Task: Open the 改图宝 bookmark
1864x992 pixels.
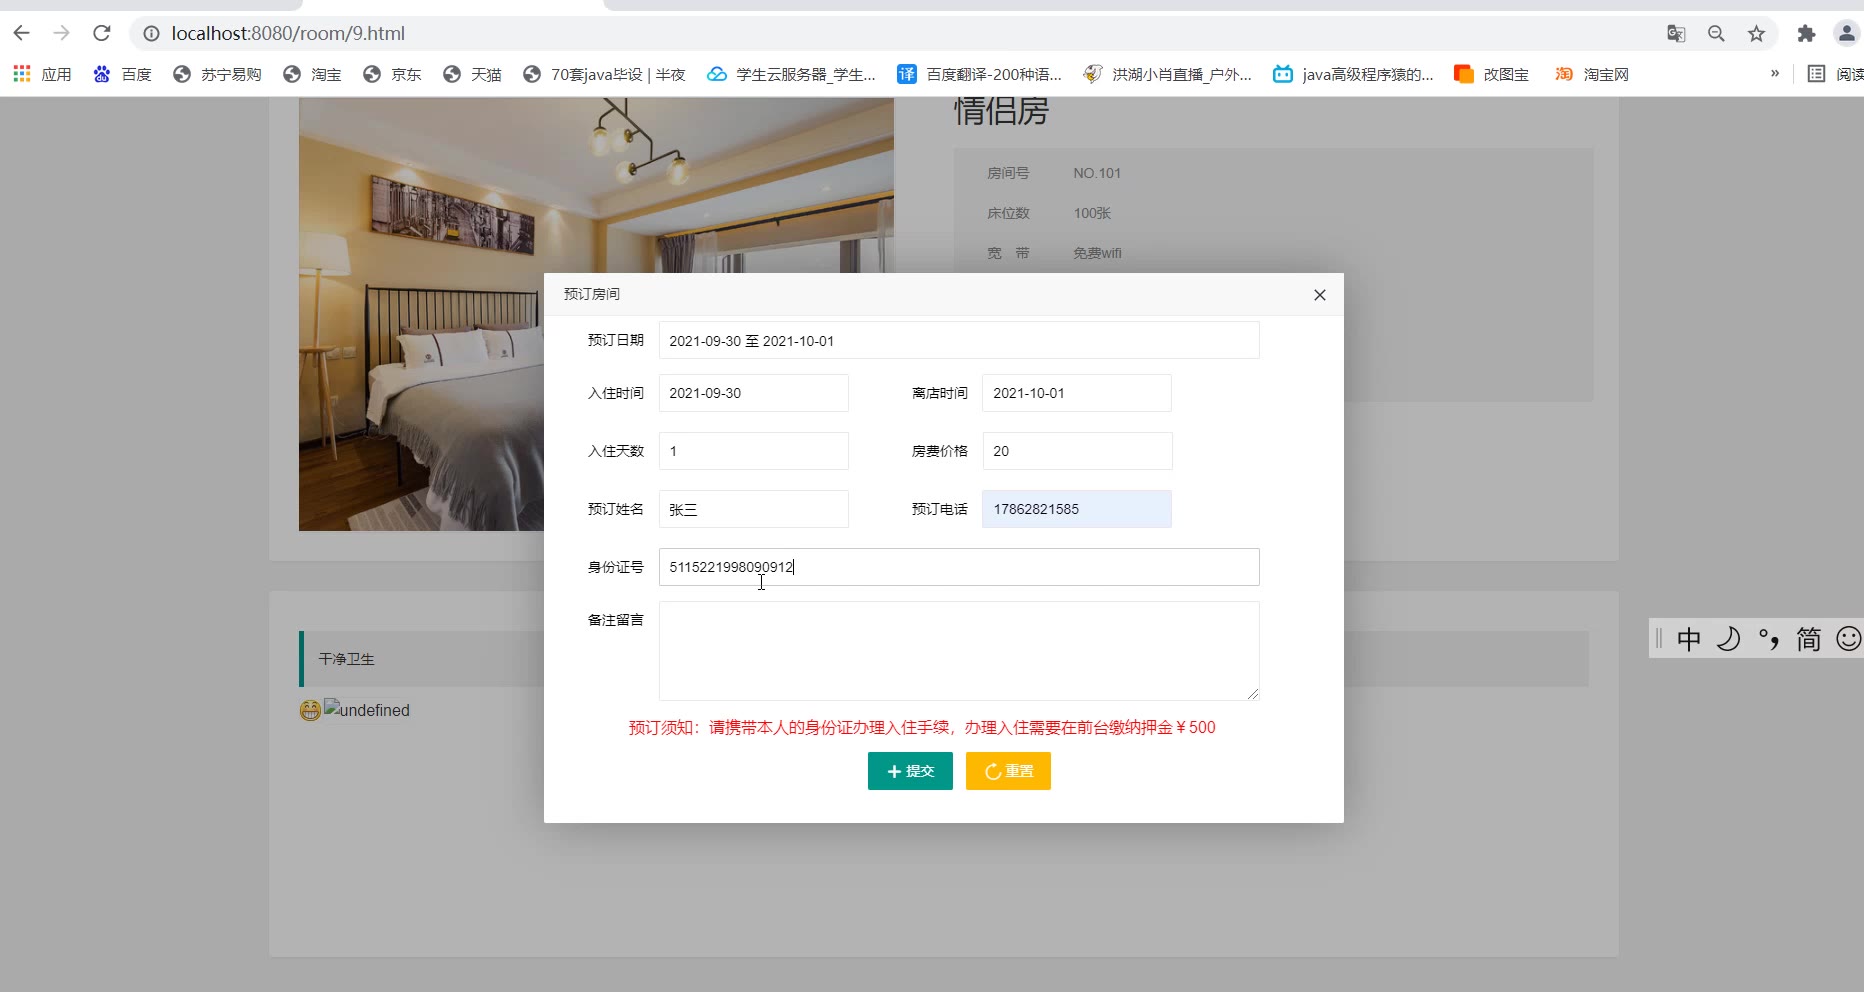Action: (x=1491, y=74)
